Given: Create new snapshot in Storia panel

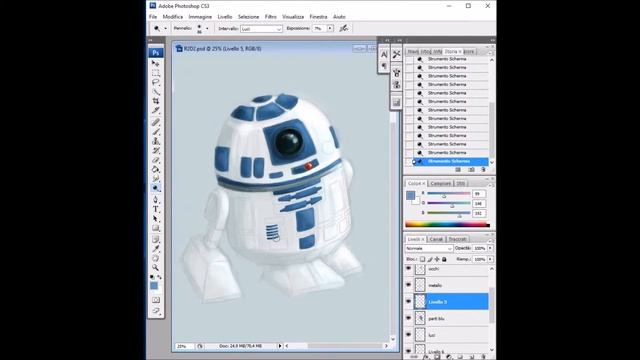Looking at the screenshot, I should tap(471, 169).
